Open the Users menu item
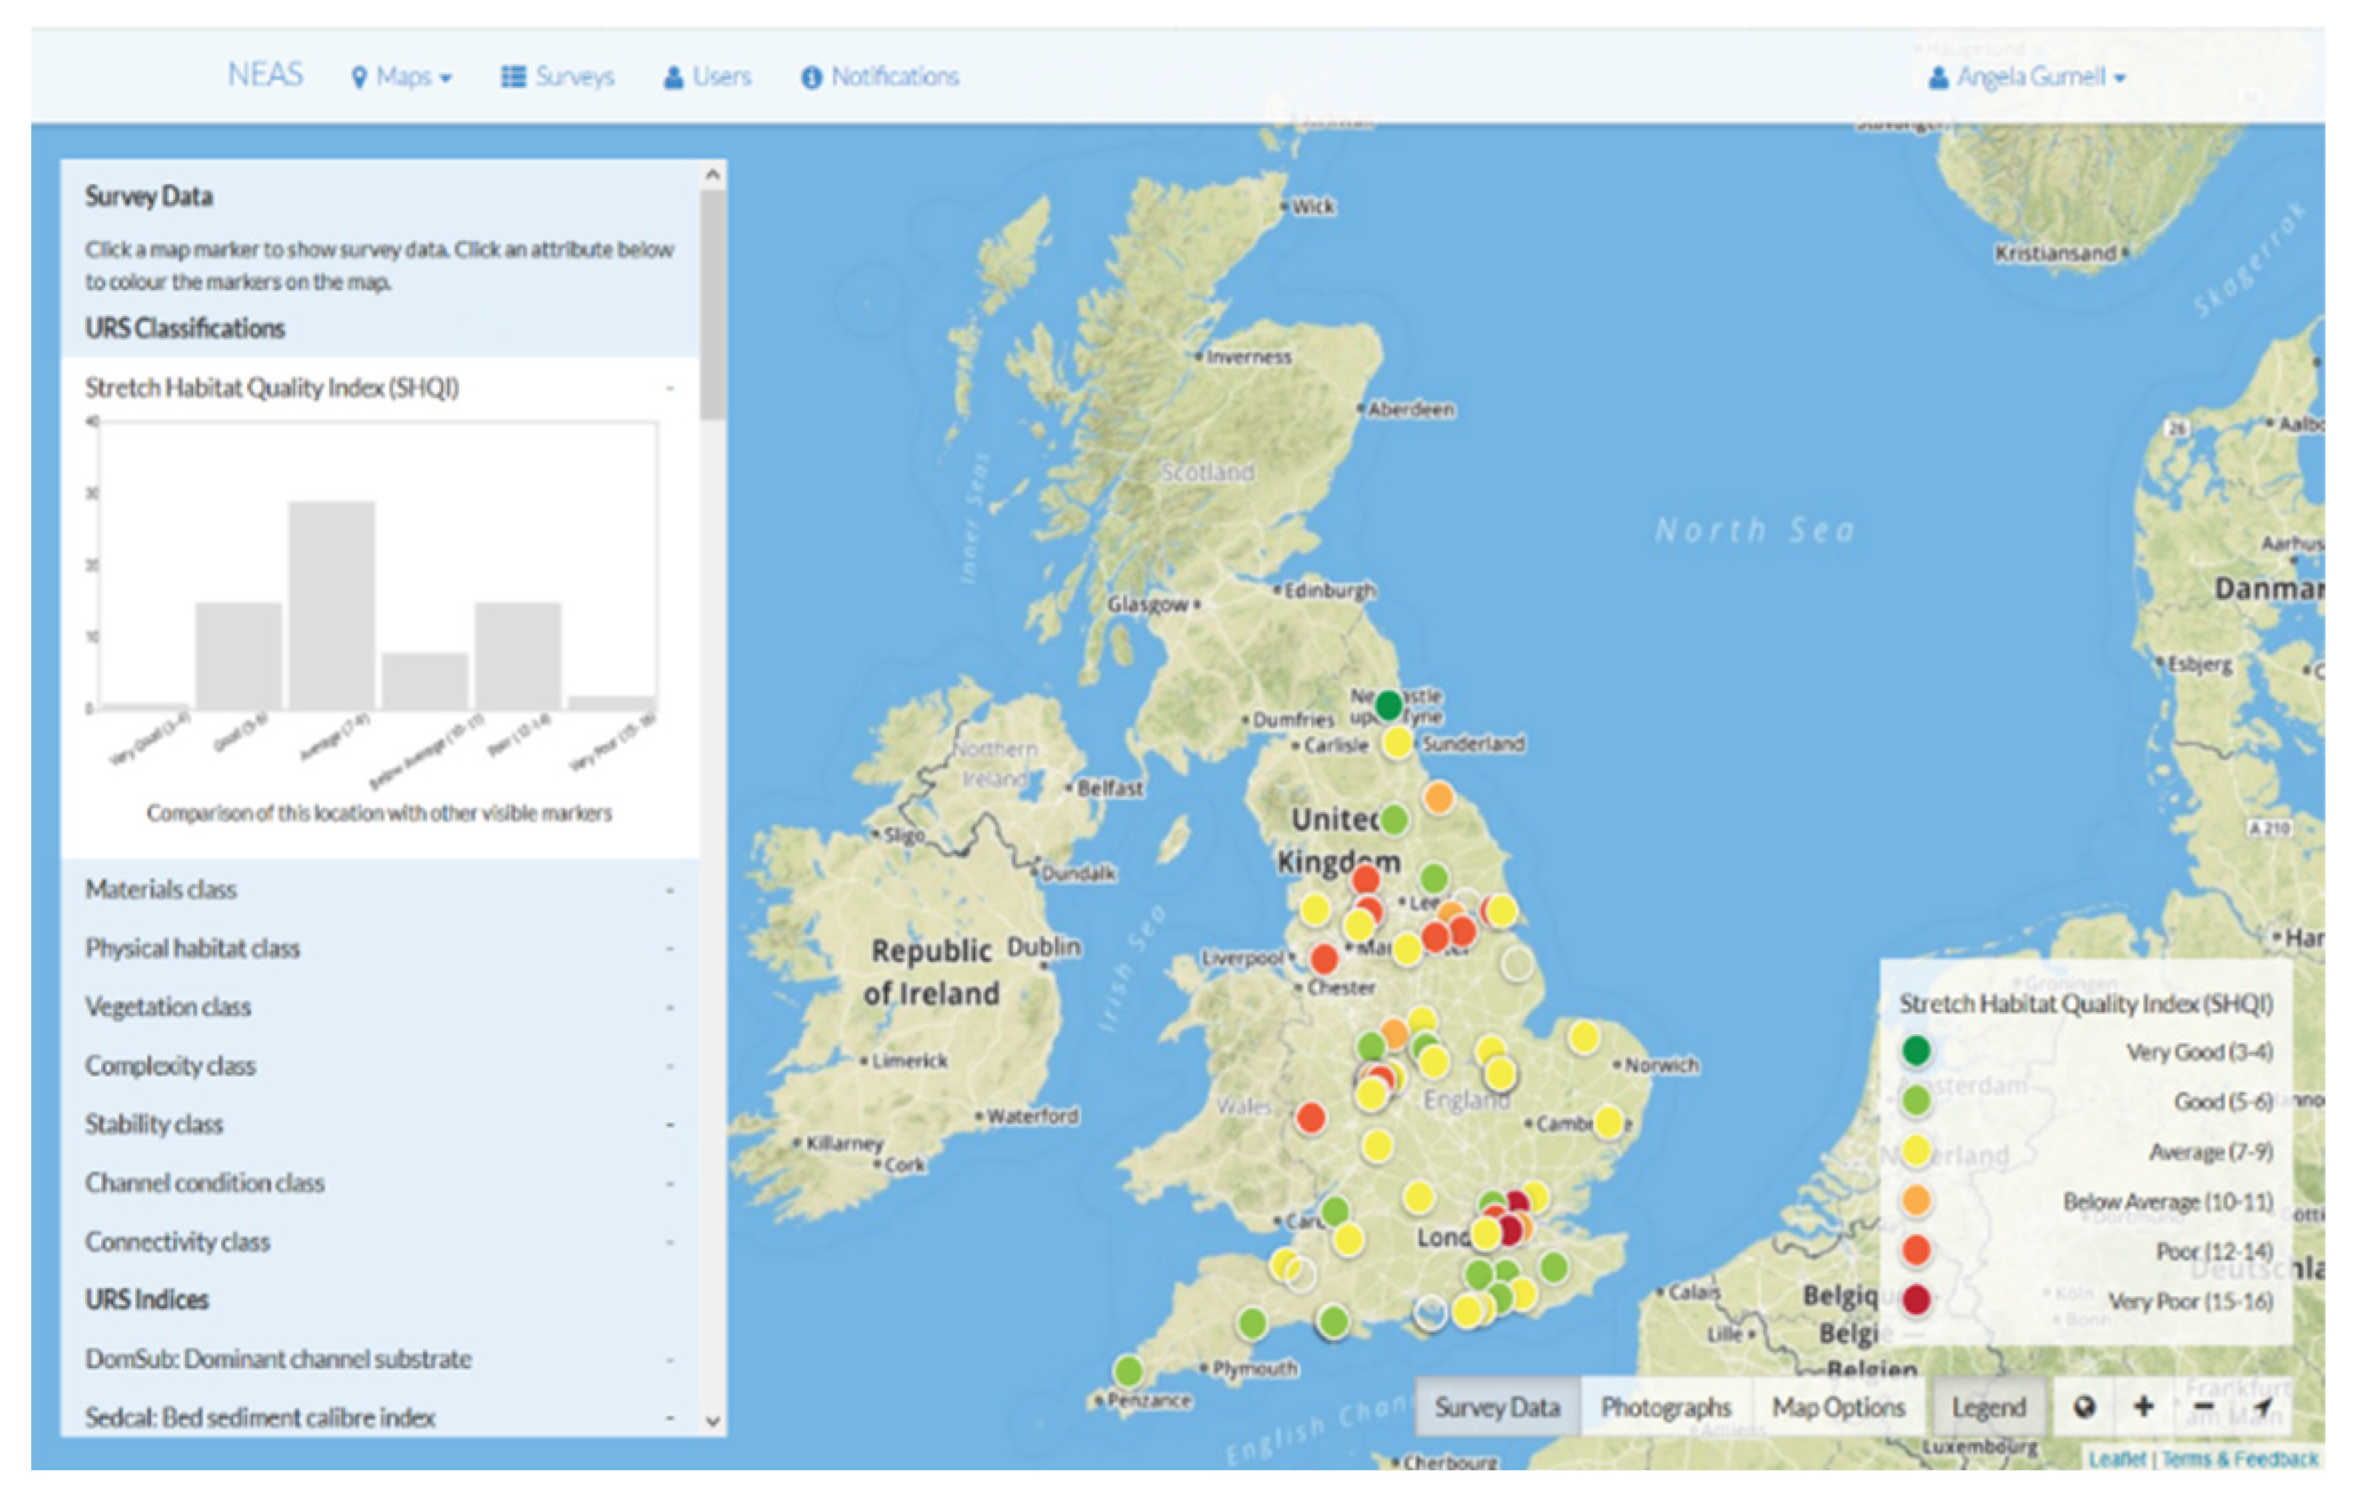2362x1503 pixels. point(707,77)
